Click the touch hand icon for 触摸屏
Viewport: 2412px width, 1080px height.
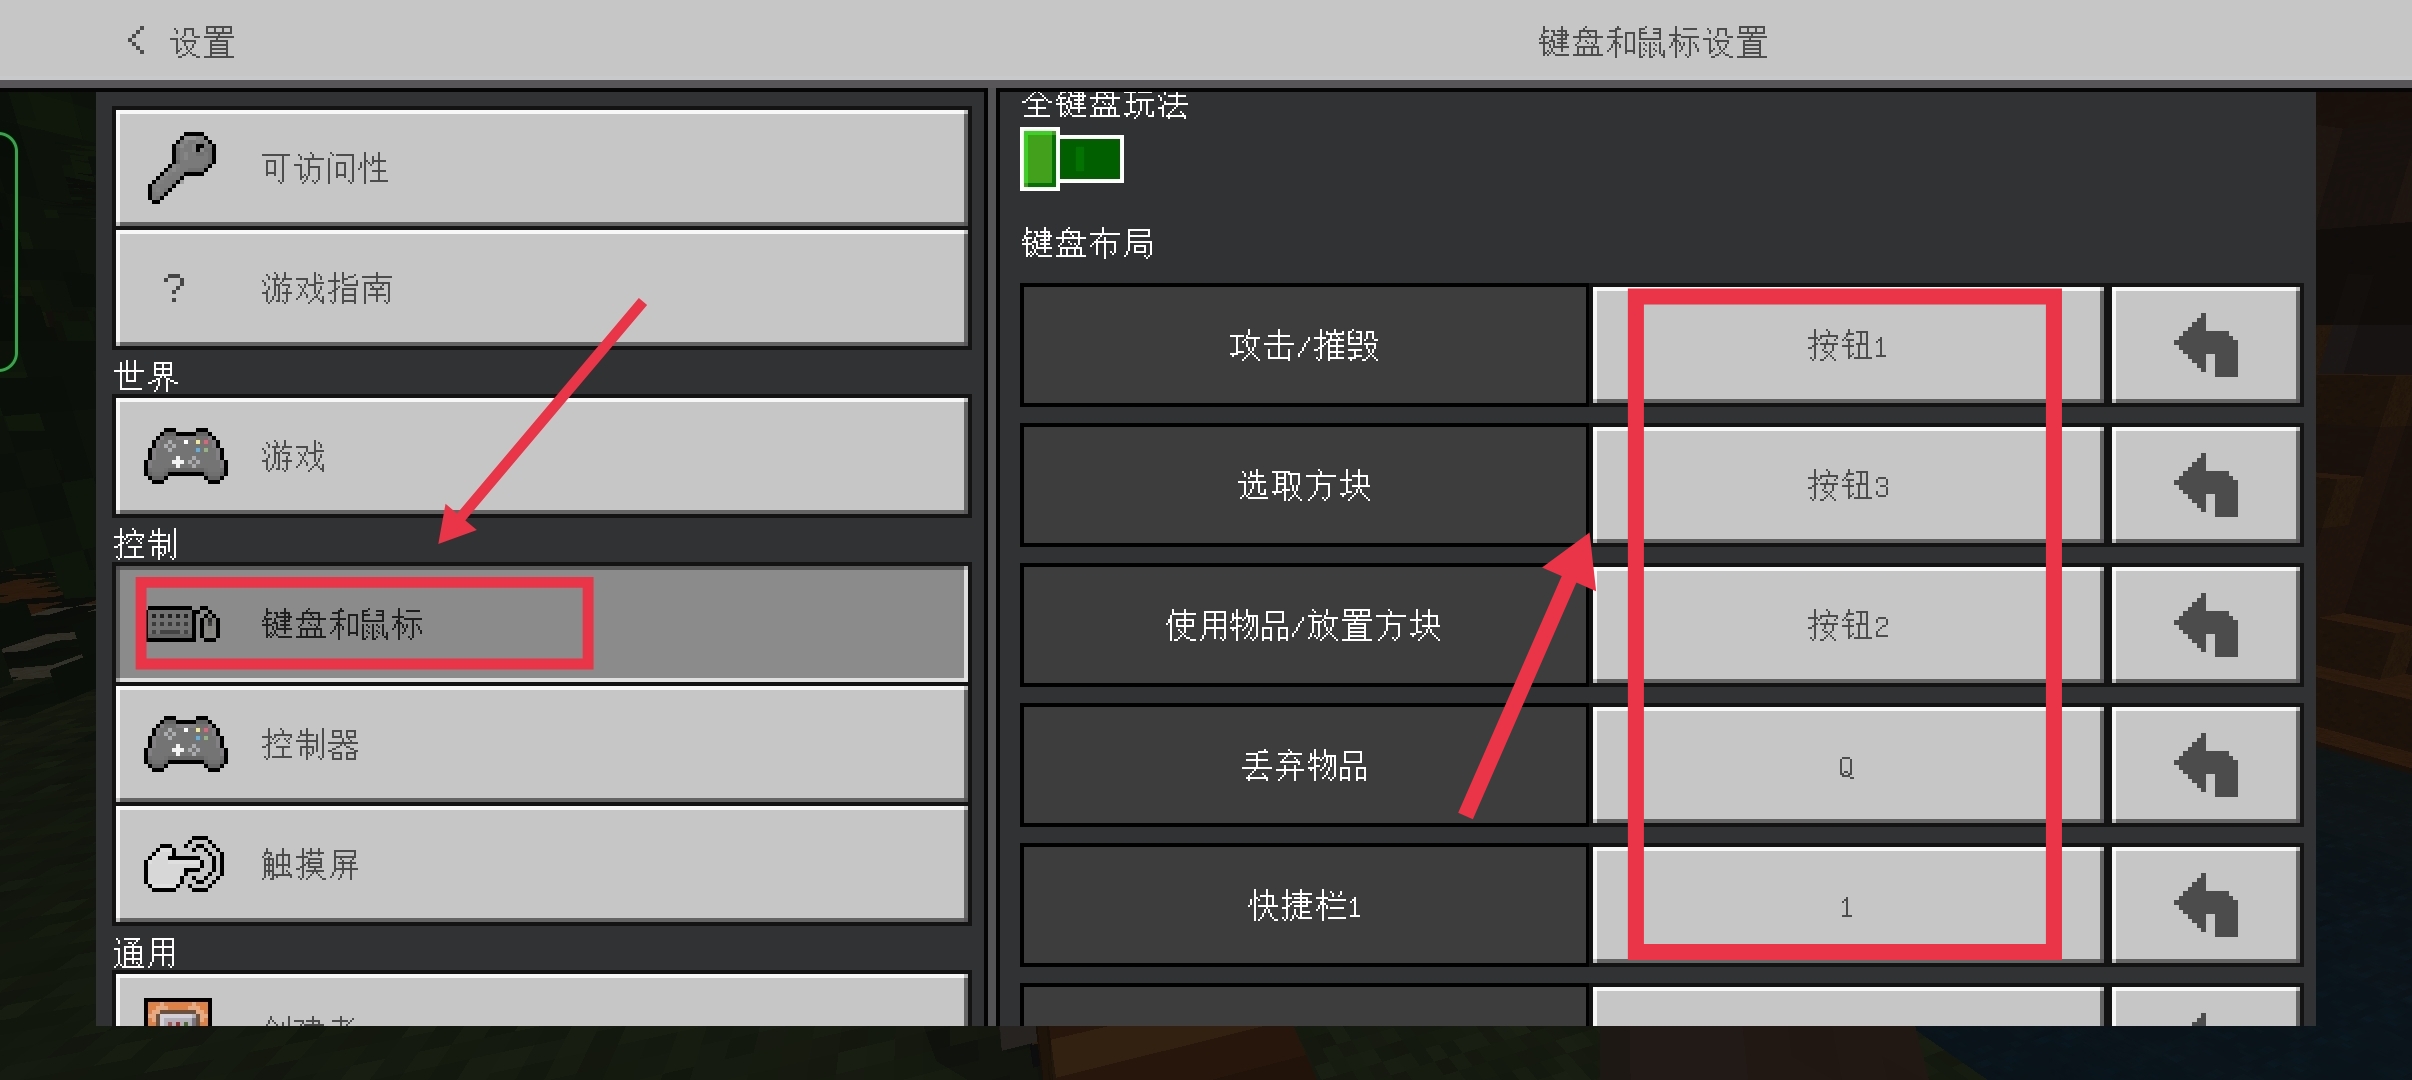(184, 864)
